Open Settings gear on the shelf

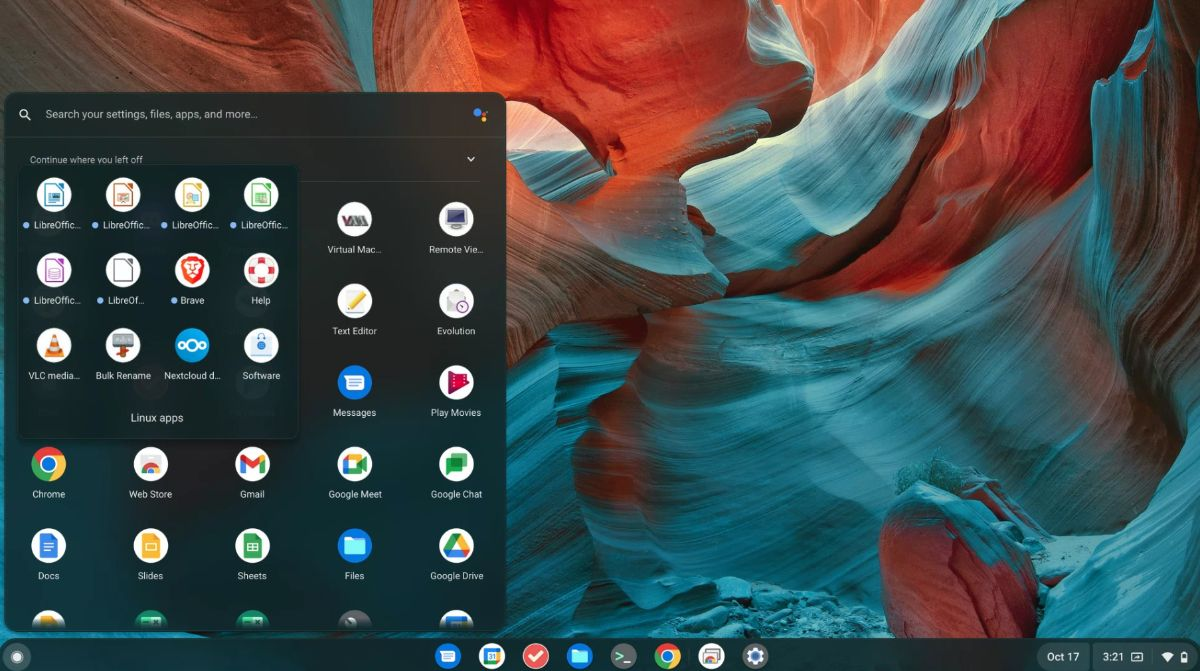[755, 656]
